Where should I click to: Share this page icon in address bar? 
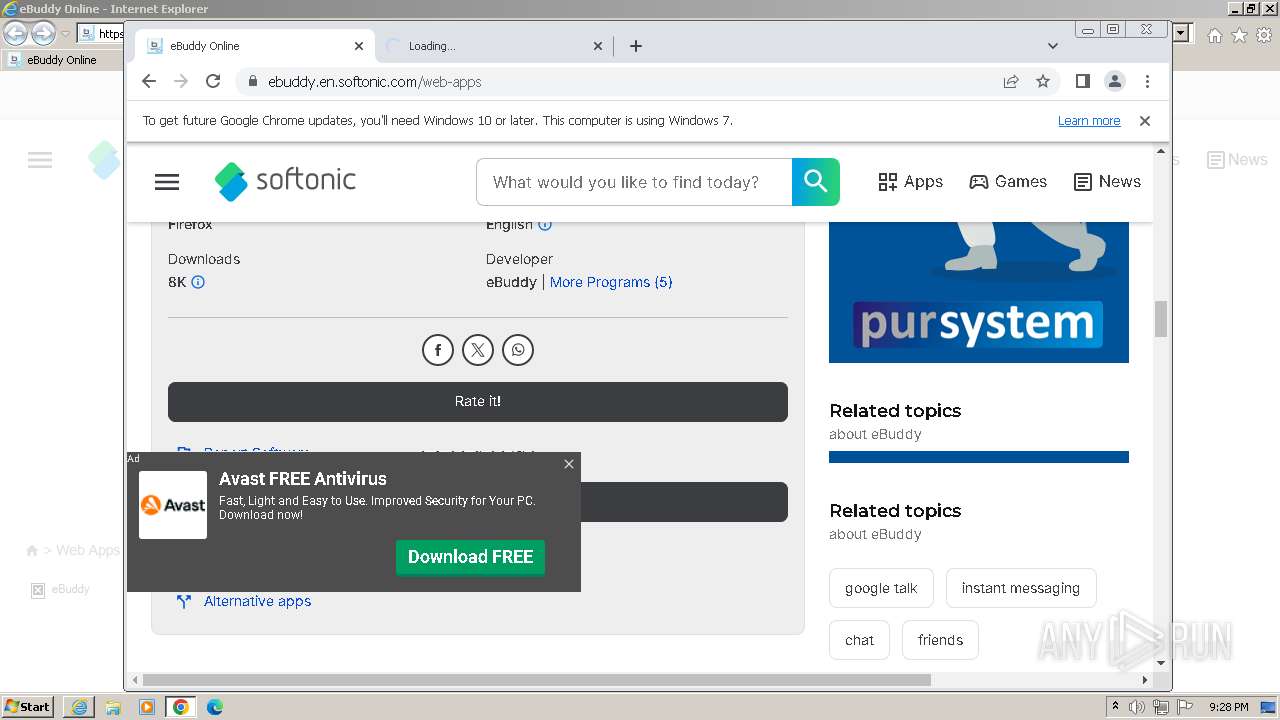pos(1011,81)
